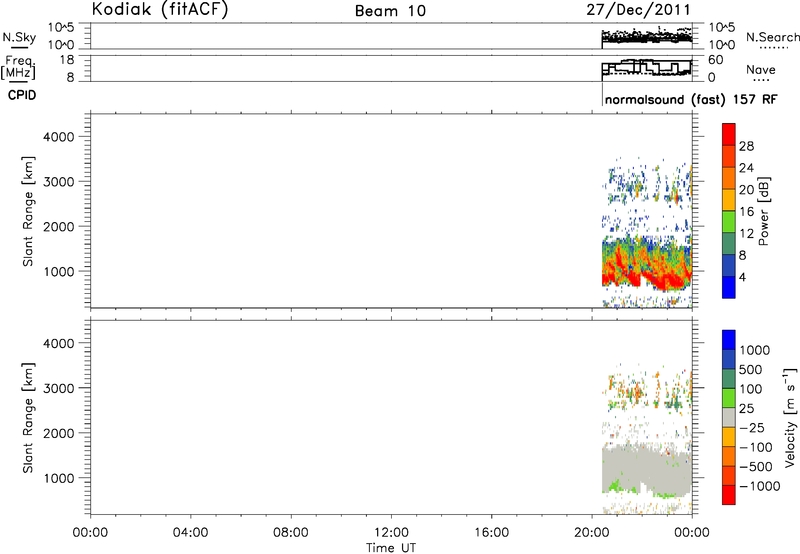Screen dimensions: 800x554
Task: Click the Power [dB] colorbar label
Action: pos(763,211)
